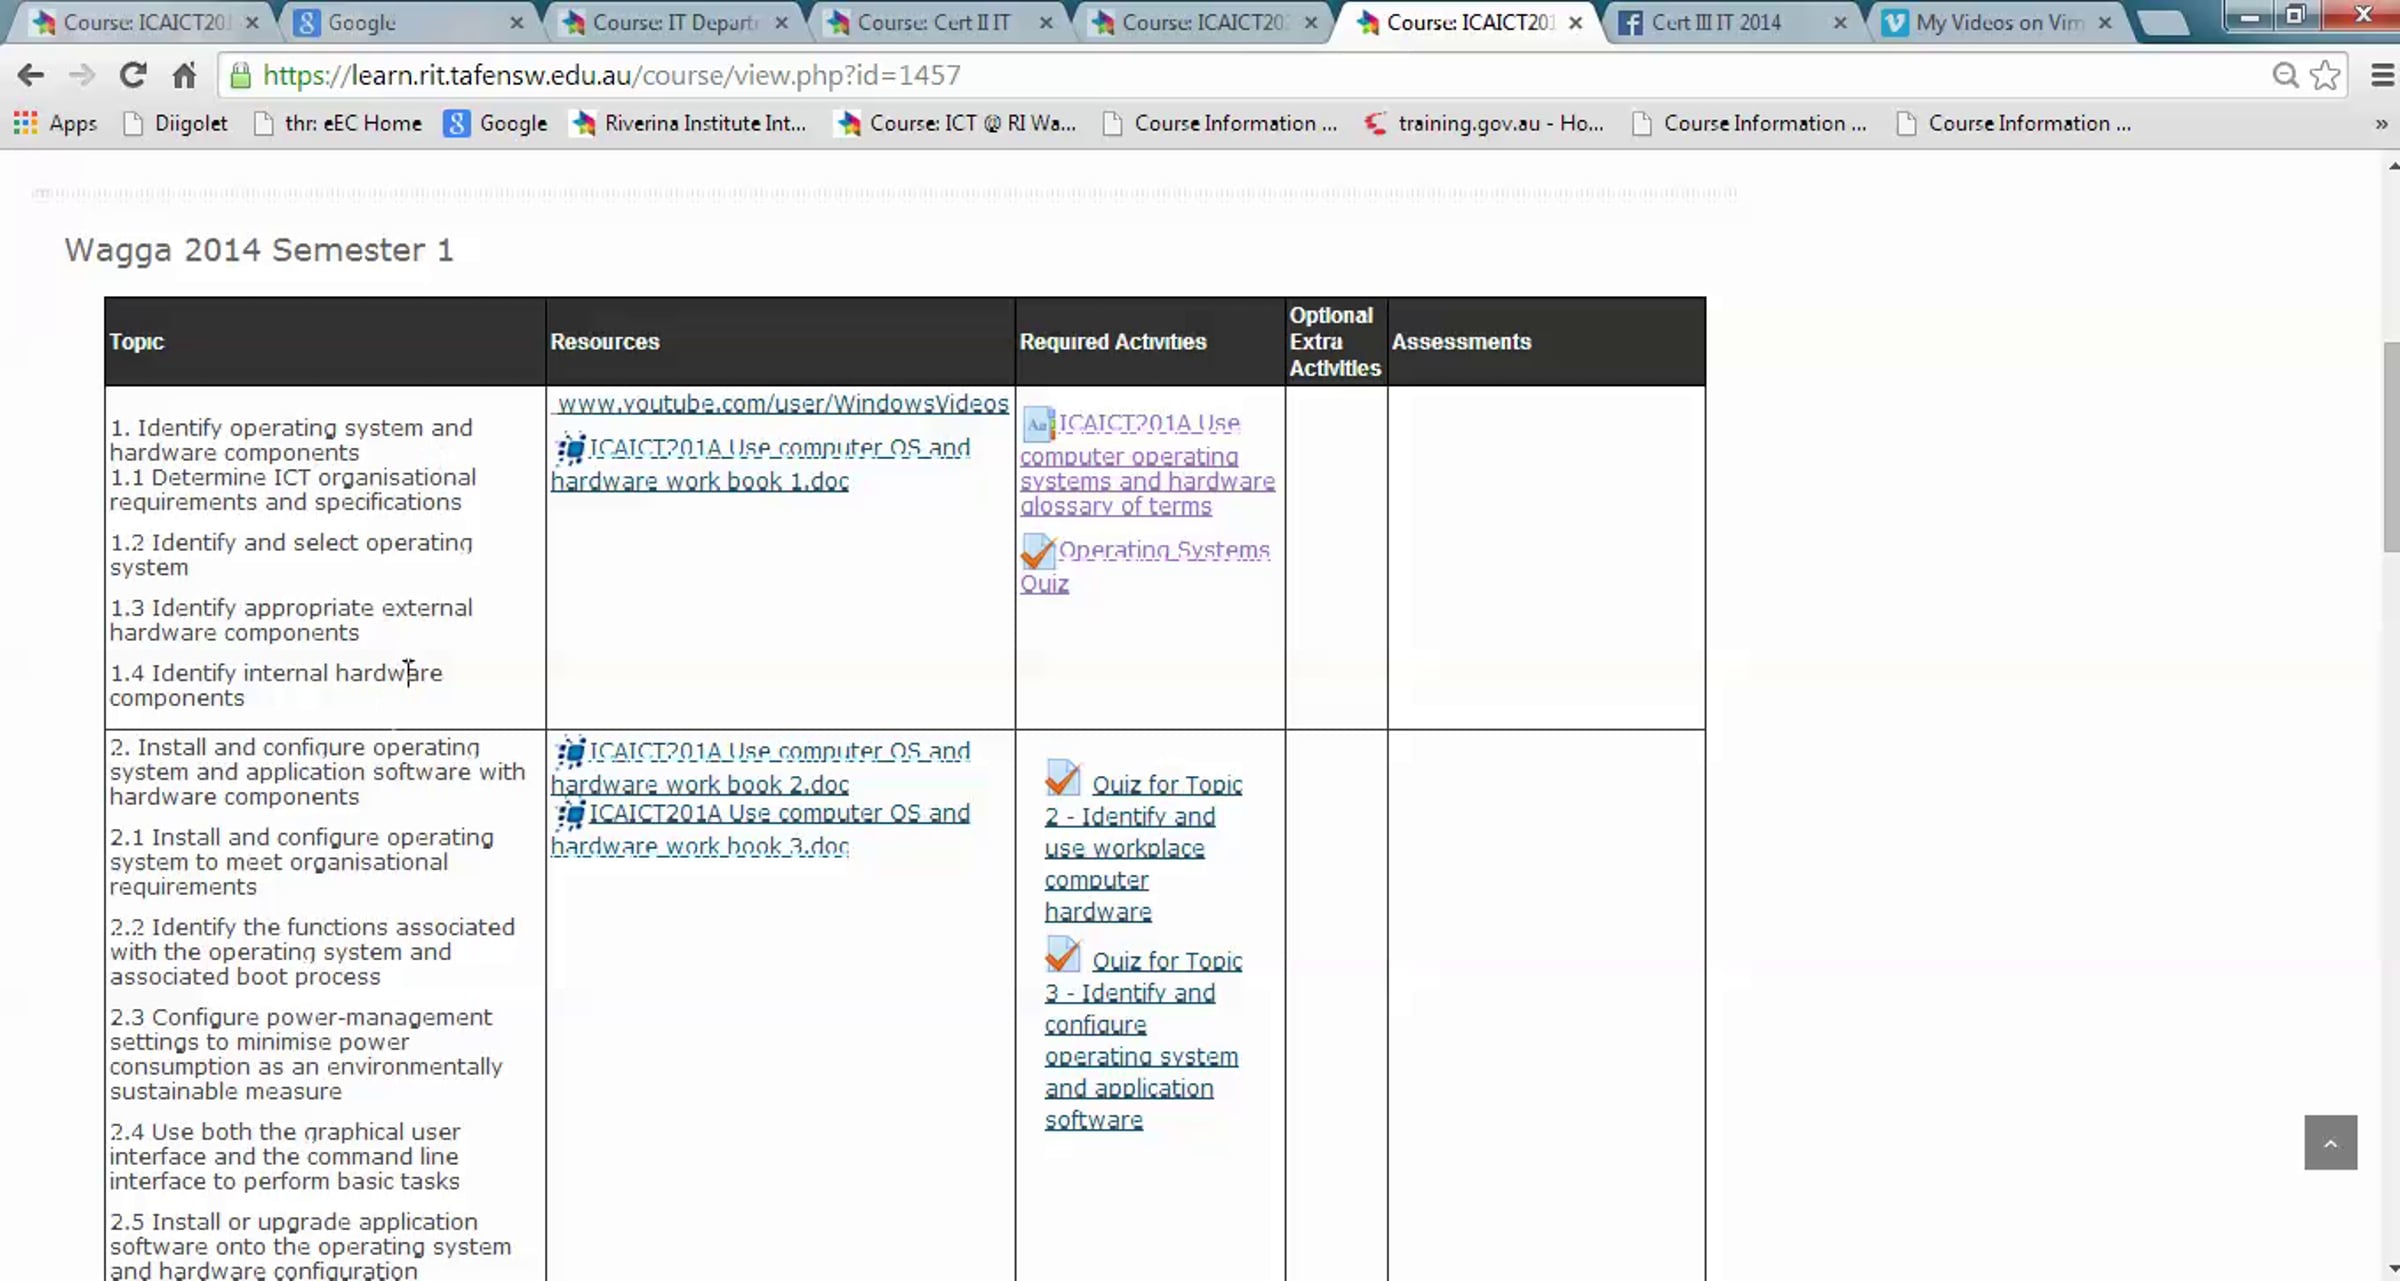The image size is (2400, 1281).
Task: Click the zoom magnifier icon in address bar
Action: 2284,75
